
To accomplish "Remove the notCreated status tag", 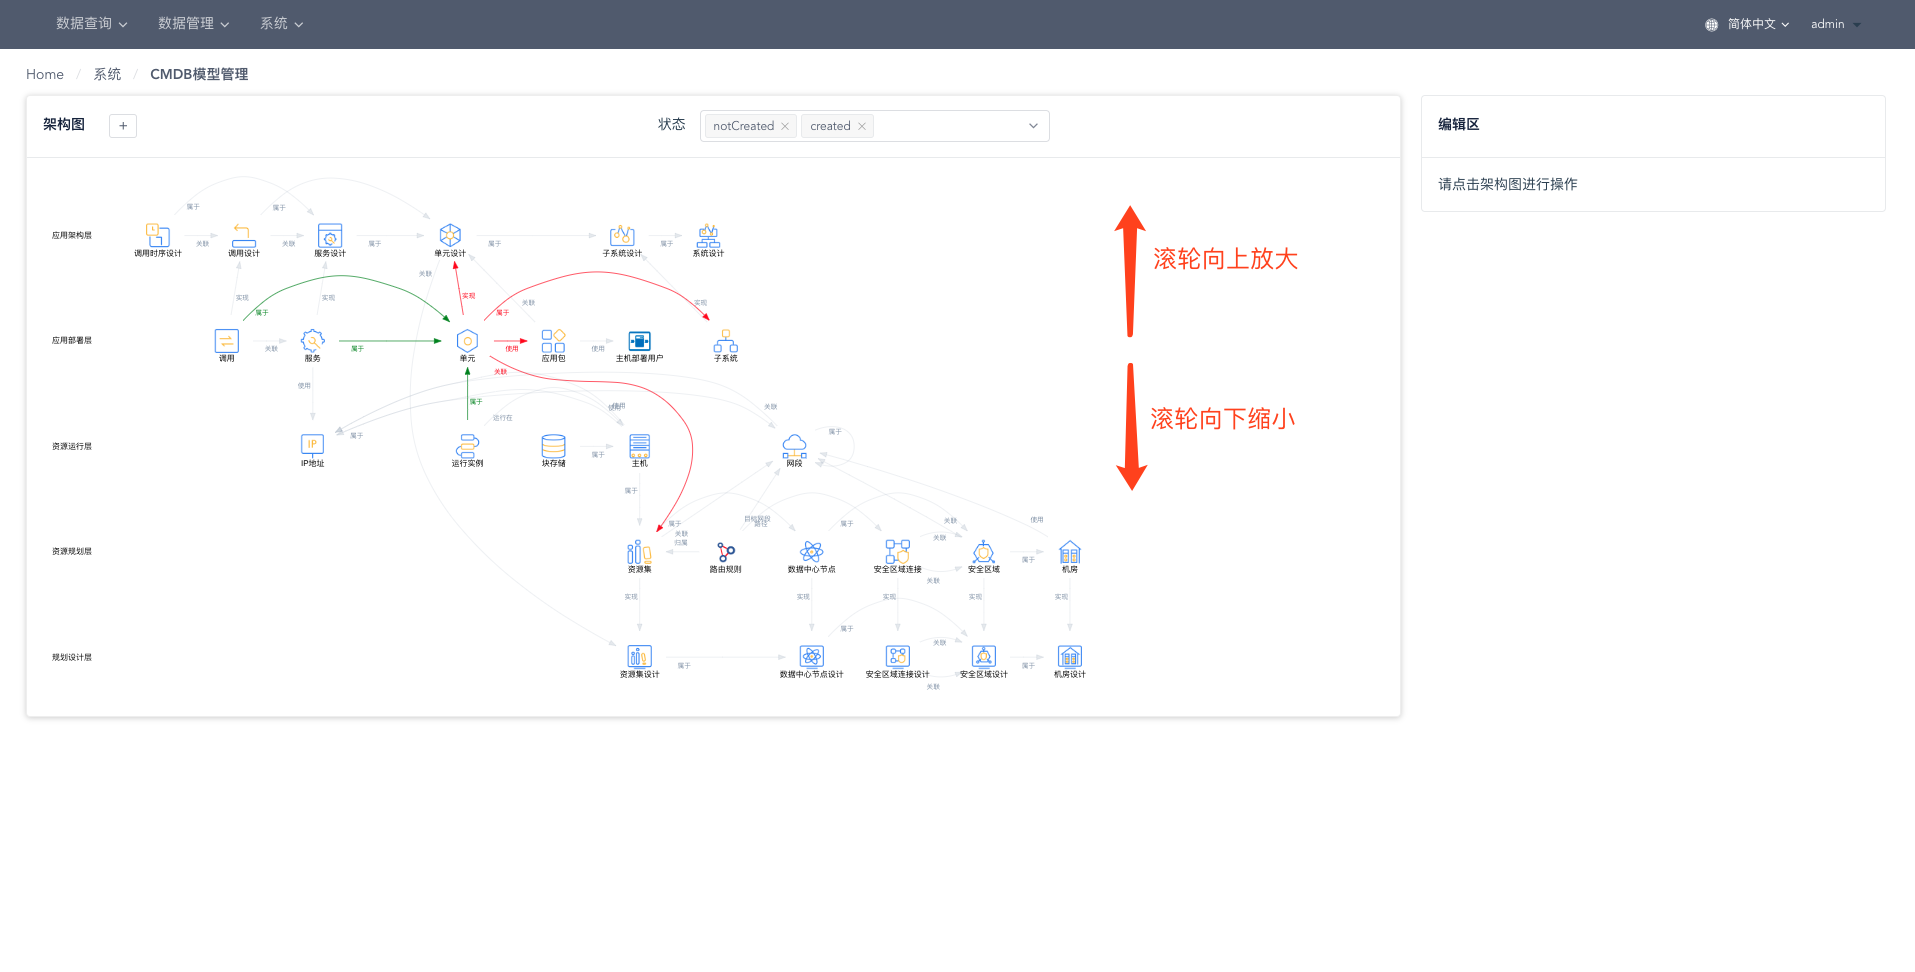I will pos(785,126).
